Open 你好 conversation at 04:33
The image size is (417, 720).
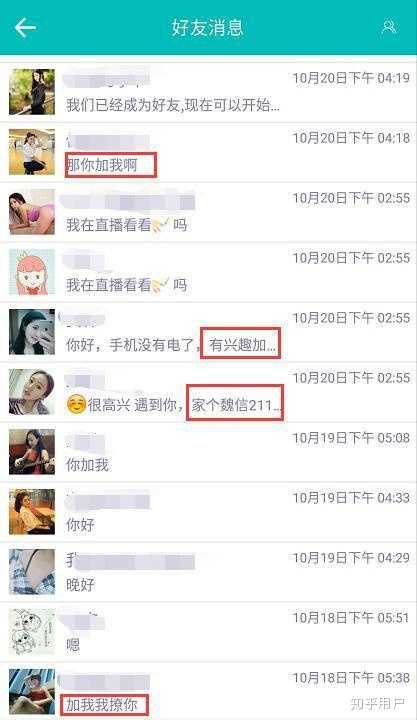pos(208,512)
